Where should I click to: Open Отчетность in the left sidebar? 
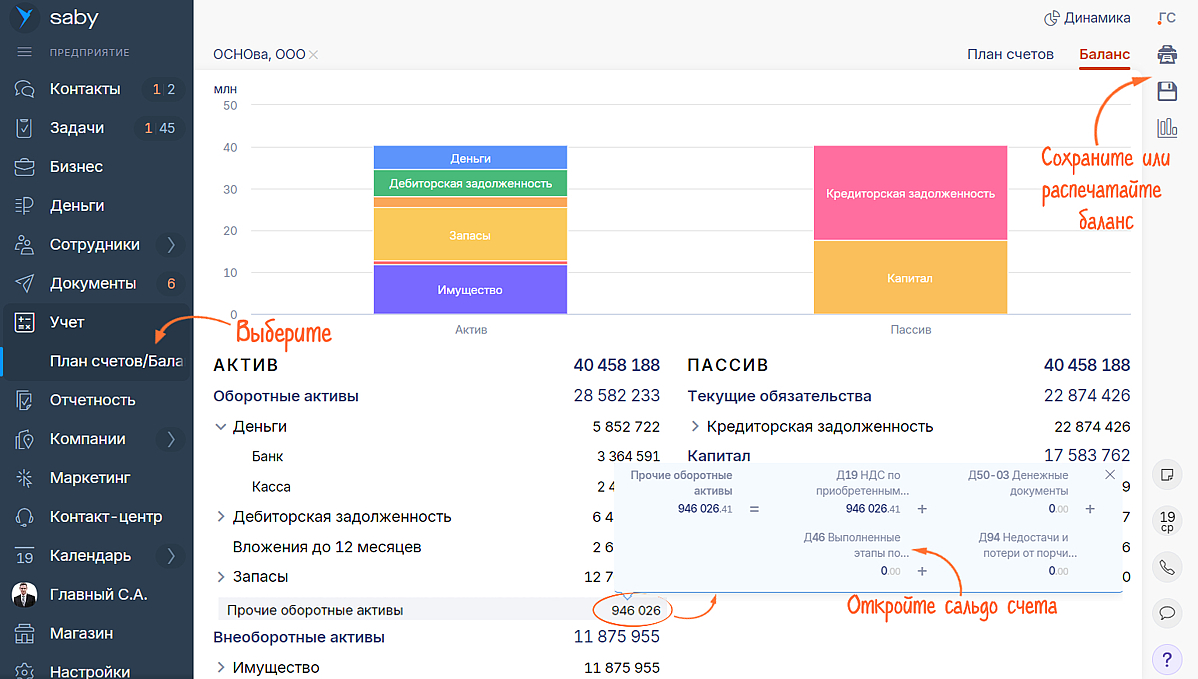coord(92,400)
